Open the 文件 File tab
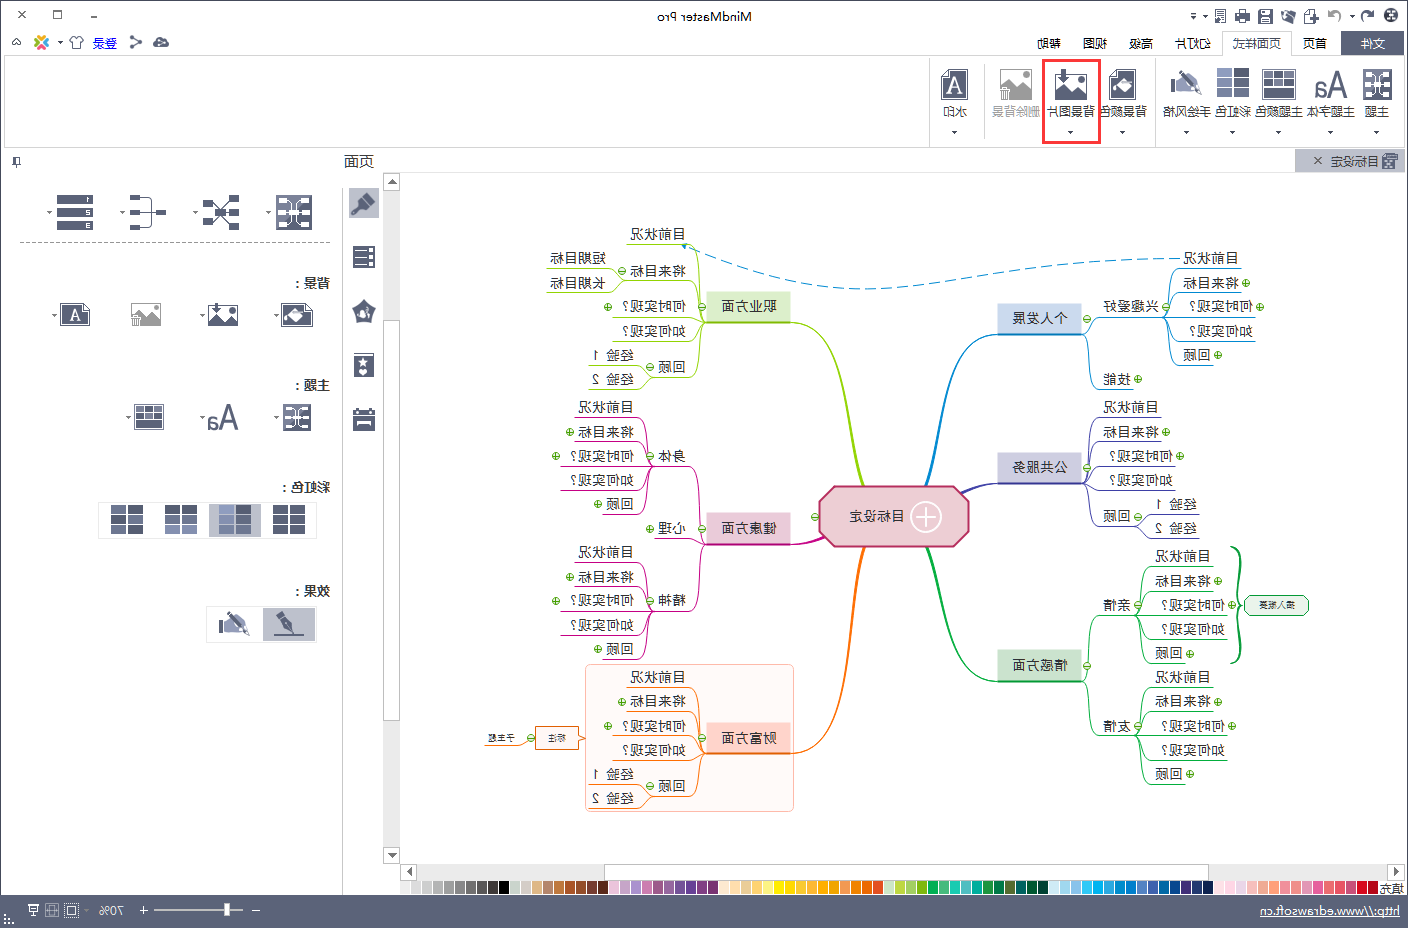 1373,43
